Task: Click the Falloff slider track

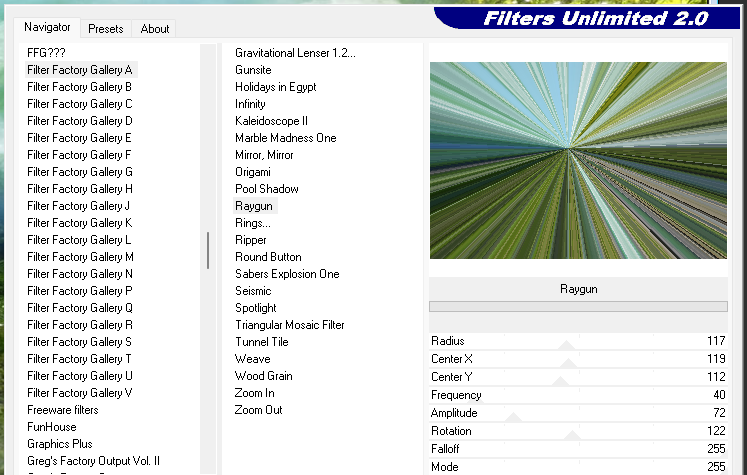Action: (x=578, y=449)
